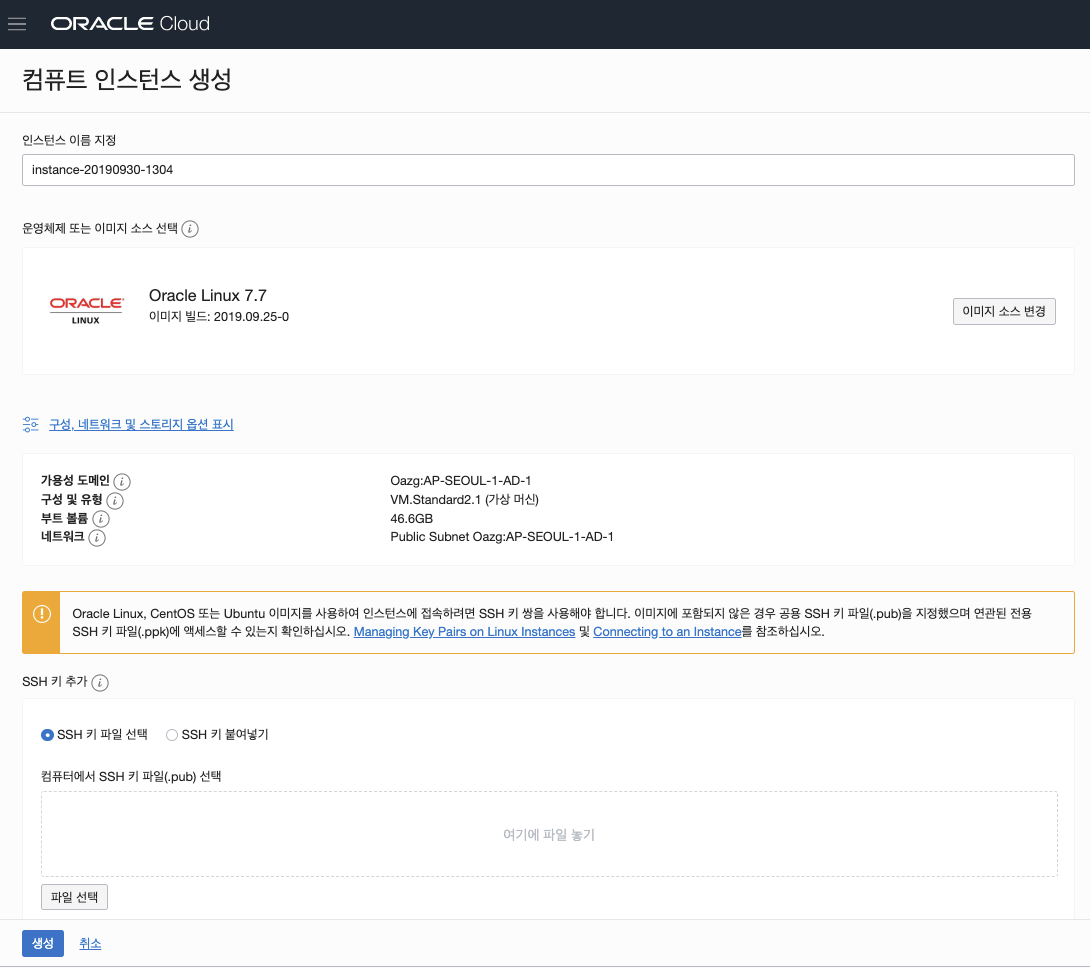Show info for 가용성 도메인
This screenshot has height=968, width=1090.
coord(122,481)
